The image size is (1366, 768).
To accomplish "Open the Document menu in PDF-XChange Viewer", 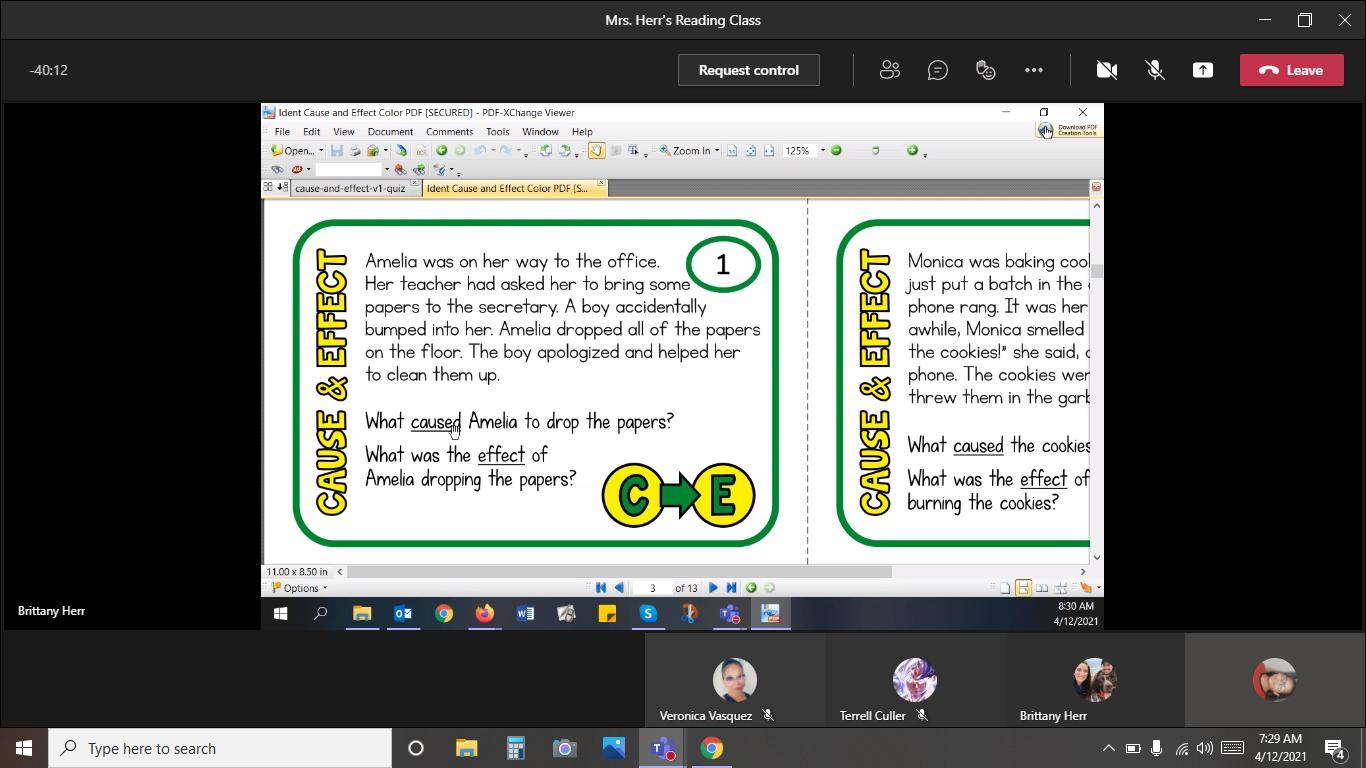I will pyautogui.click(x=389, y=132).
